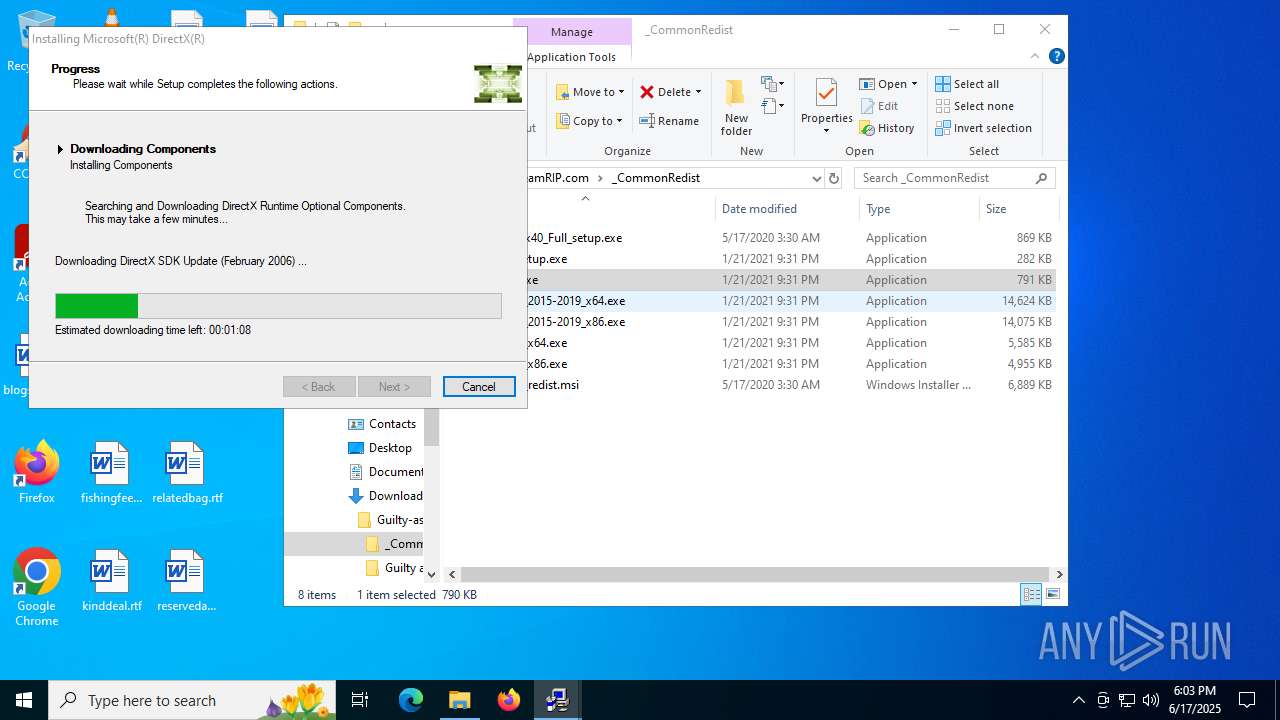
Task: Select Documents in the navigation pane
Action: 385,472
